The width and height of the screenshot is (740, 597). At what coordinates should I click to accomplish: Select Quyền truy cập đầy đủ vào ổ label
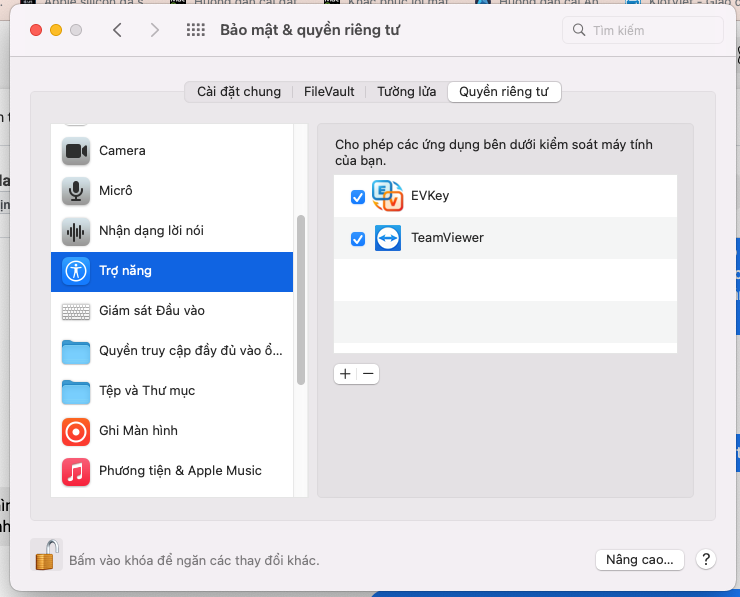191,351
